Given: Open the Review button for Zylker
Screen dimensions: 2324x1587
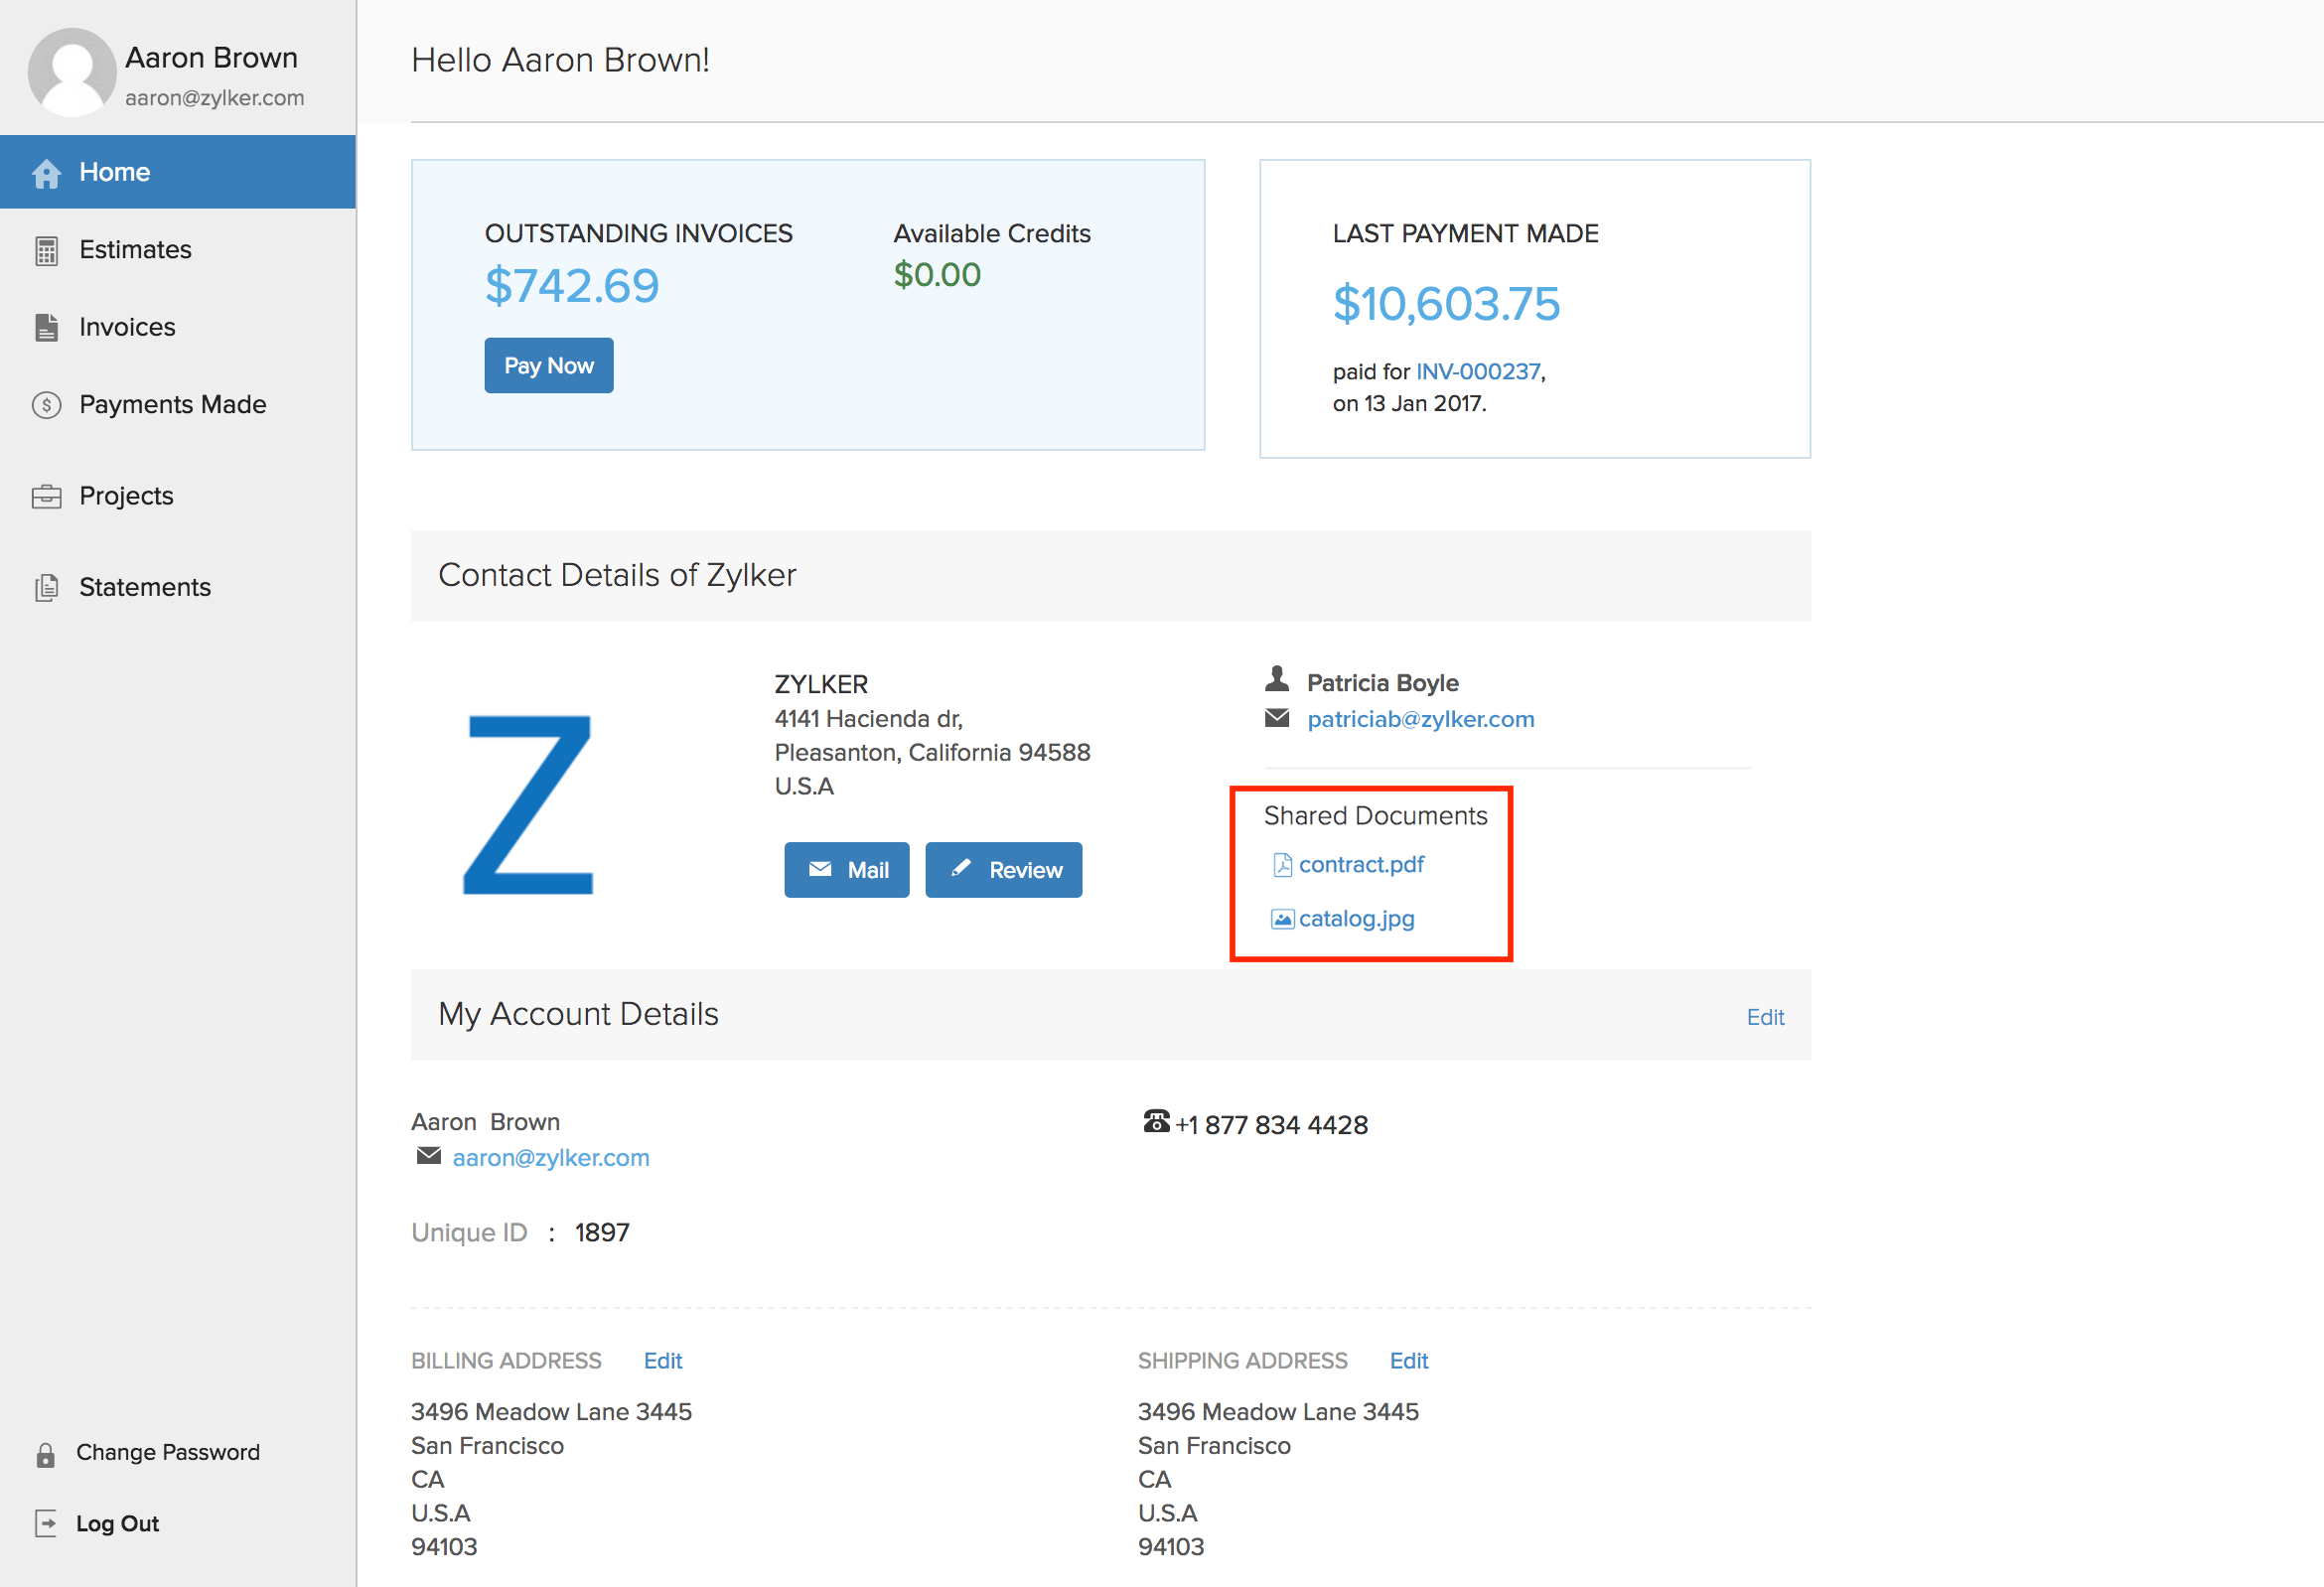Looking at the screenshot, I should click(1003, 870).
